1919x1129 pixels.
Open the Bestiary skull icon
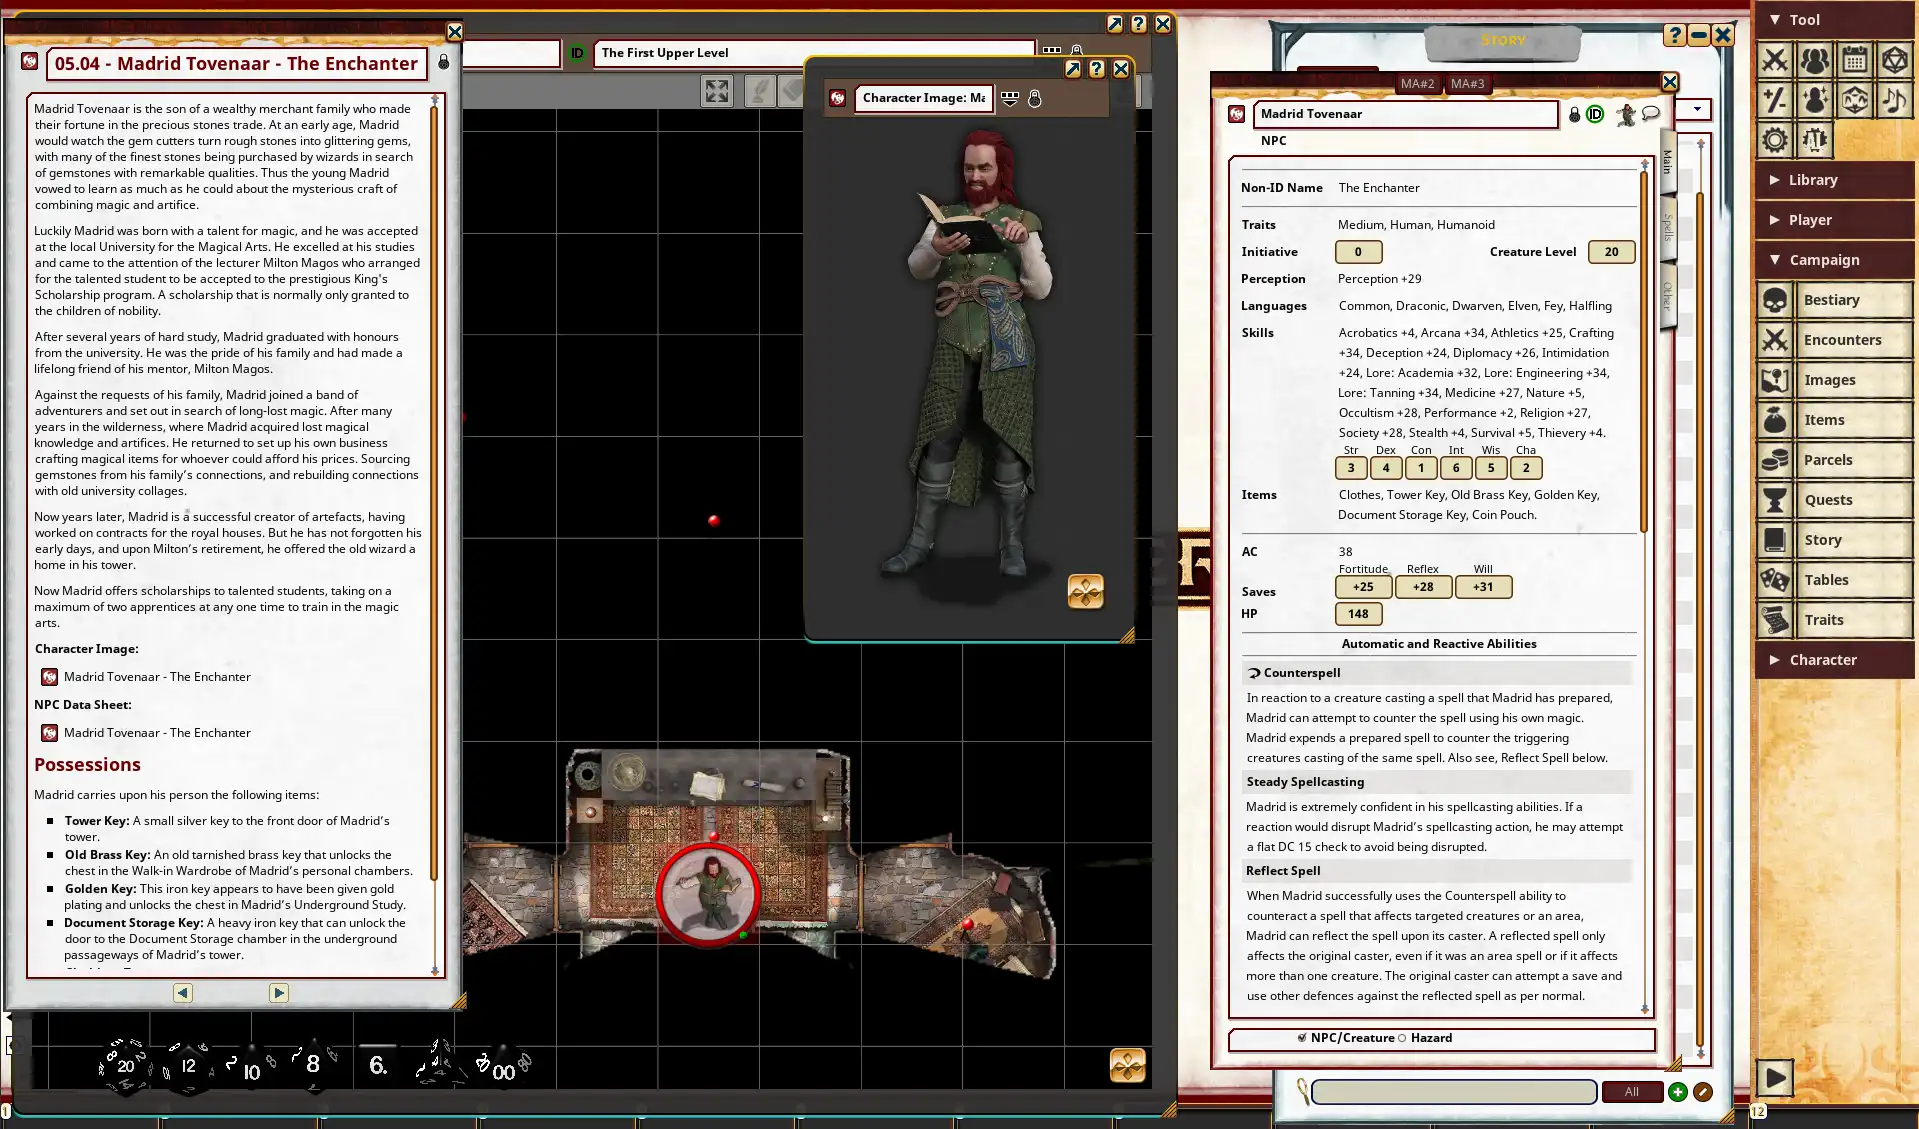pos(1775,300)
